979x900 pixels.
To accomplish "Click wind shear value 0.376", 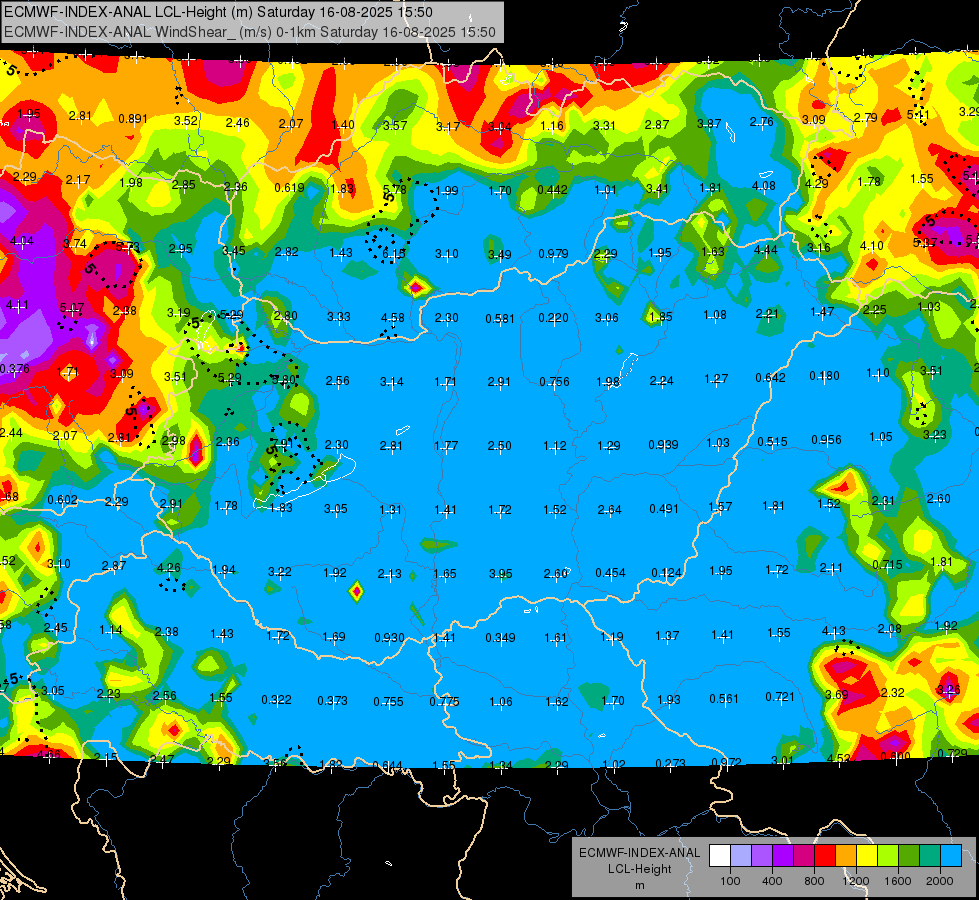I will click(x=14, y=369).
